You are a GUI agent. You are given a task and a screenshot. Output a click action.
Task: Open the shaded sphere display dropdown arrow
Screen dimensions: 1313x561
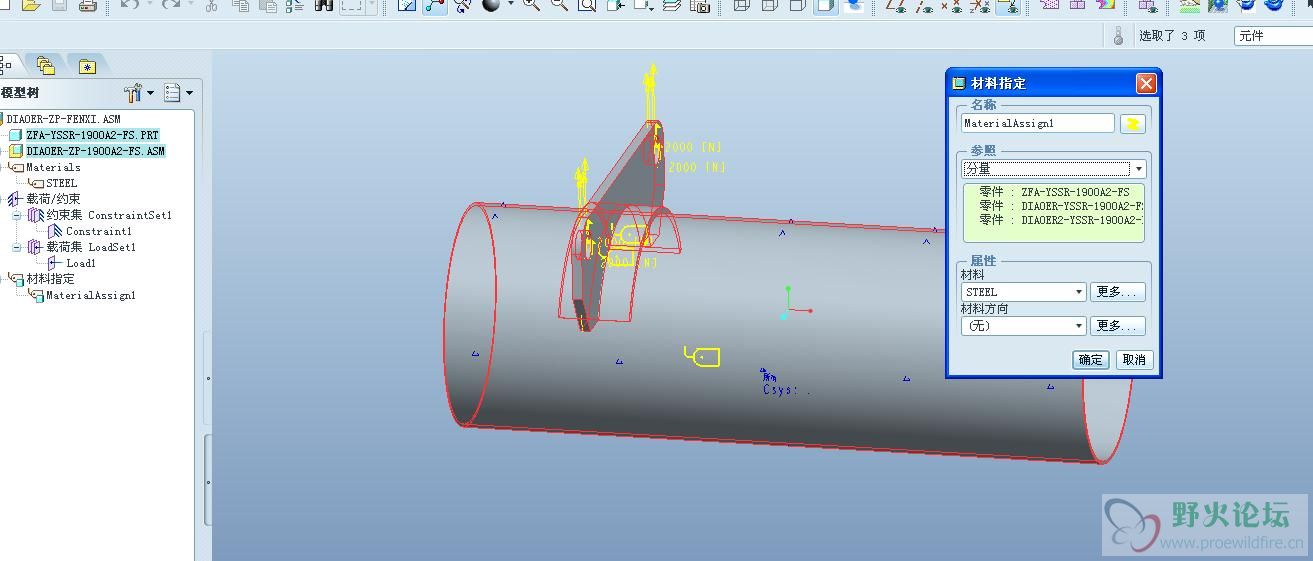[510, 4]
